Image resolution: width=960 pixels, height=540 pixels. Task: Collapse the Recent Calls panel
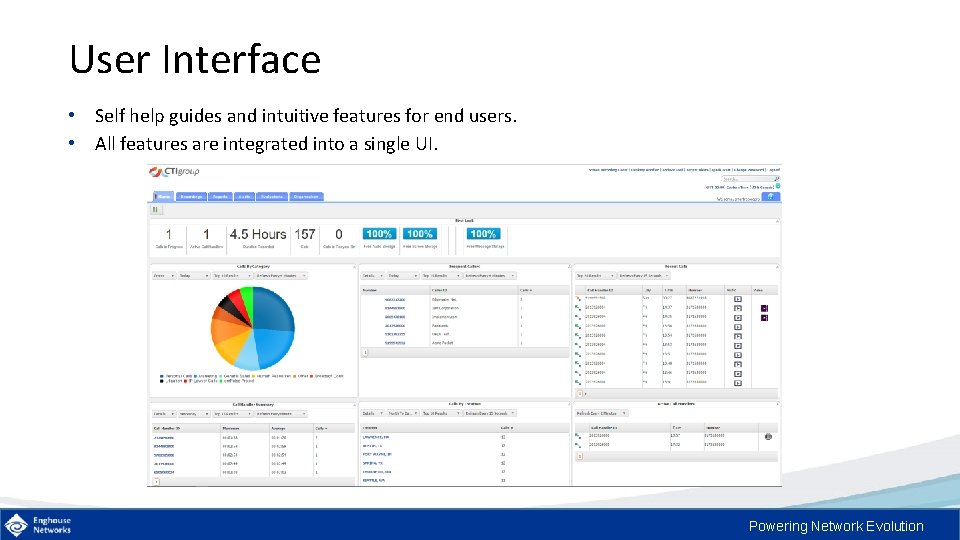[x=777, y=267]
